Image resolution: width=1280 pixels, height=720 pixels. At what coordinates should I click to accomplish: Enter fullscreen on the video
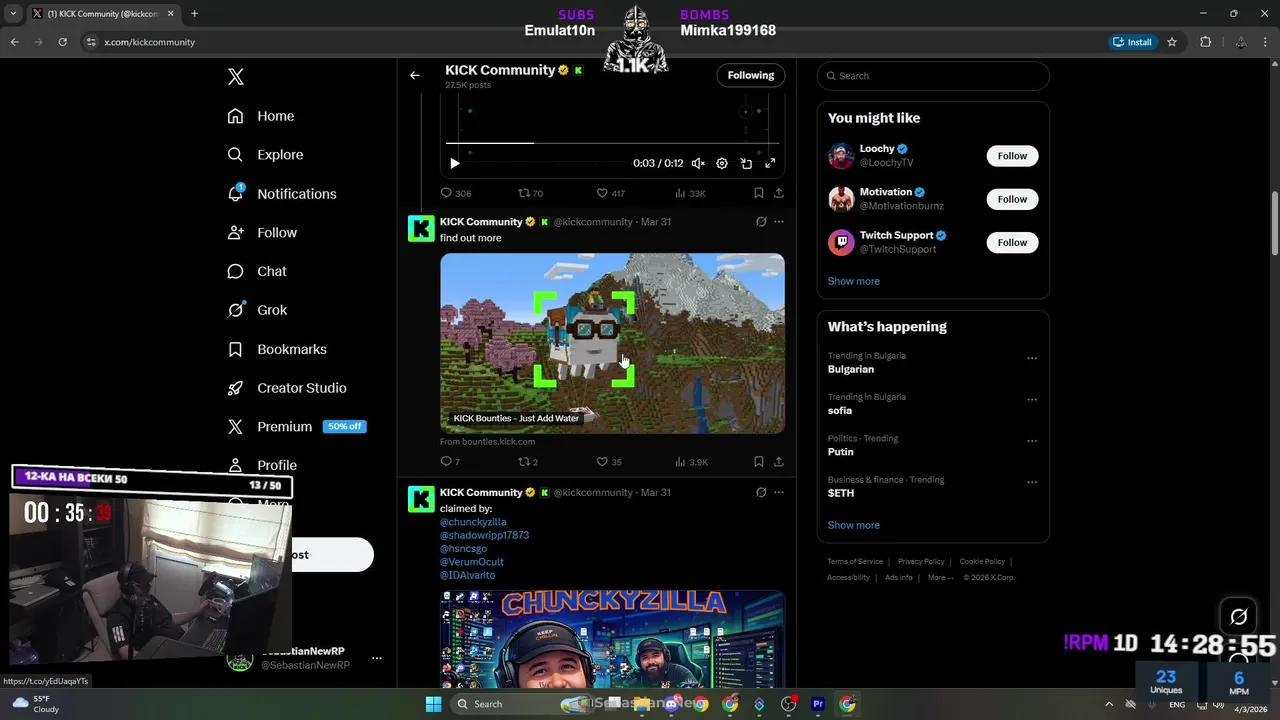click(770, 163)
